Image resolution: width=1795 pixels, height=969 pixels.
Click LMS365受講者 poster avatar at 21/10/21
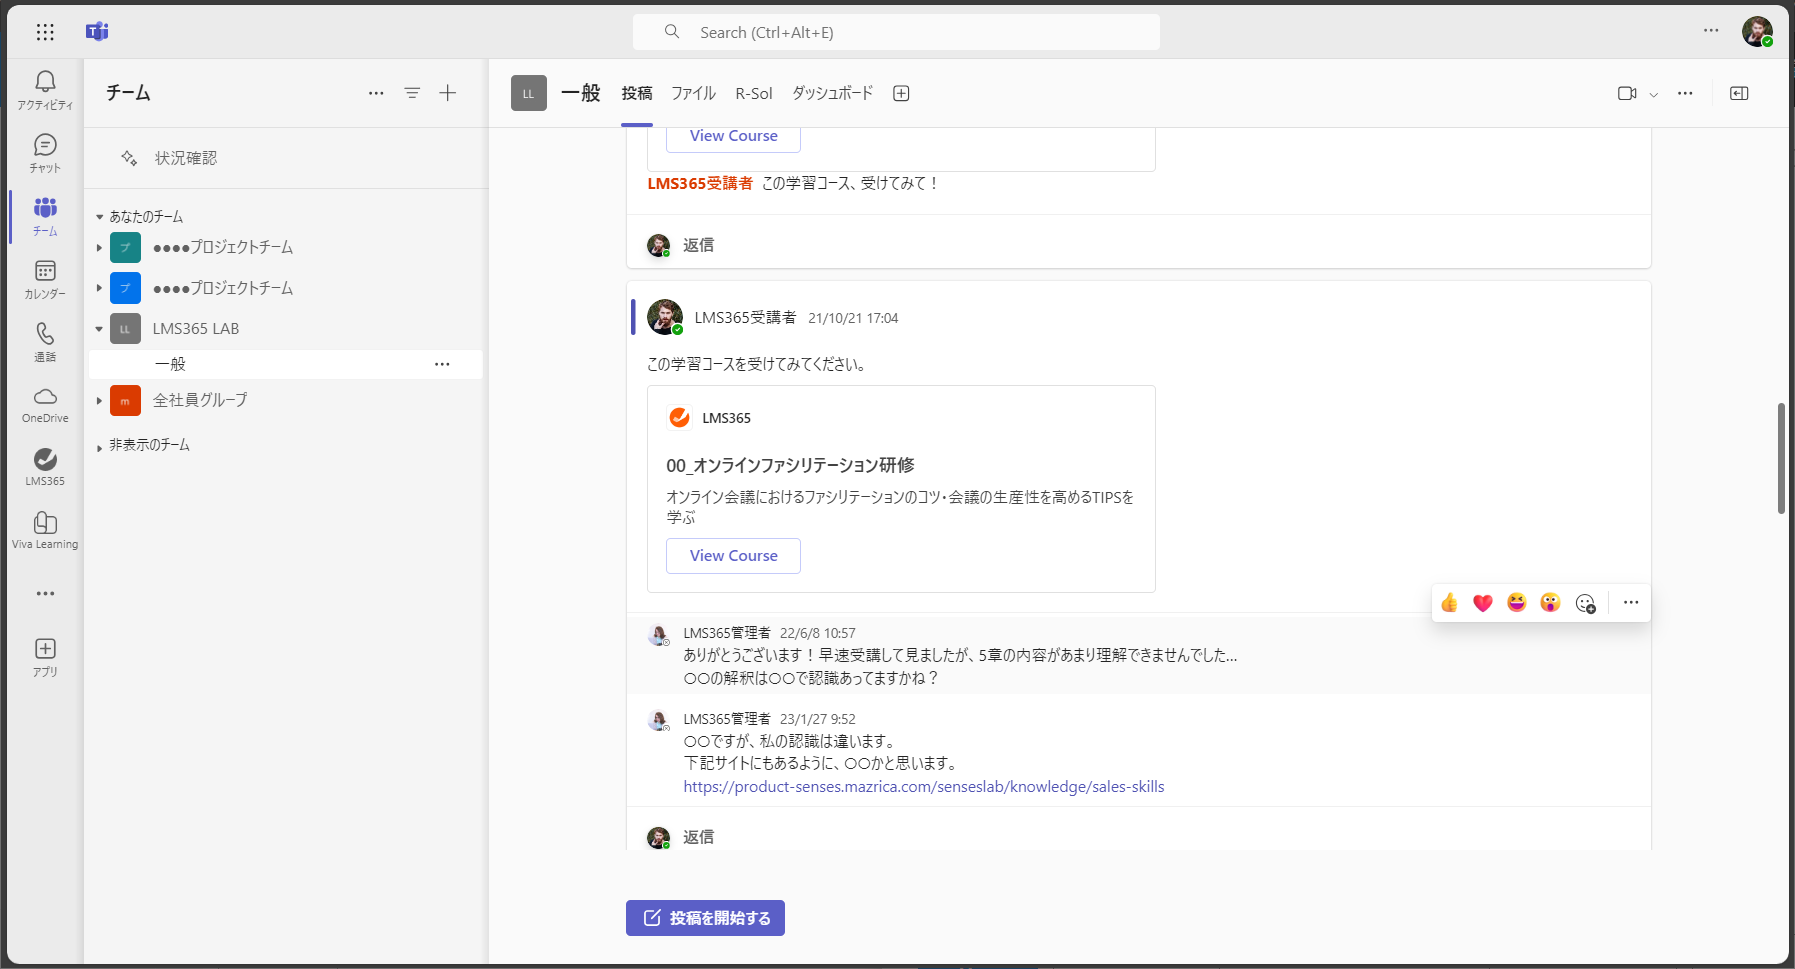[665, 317]
